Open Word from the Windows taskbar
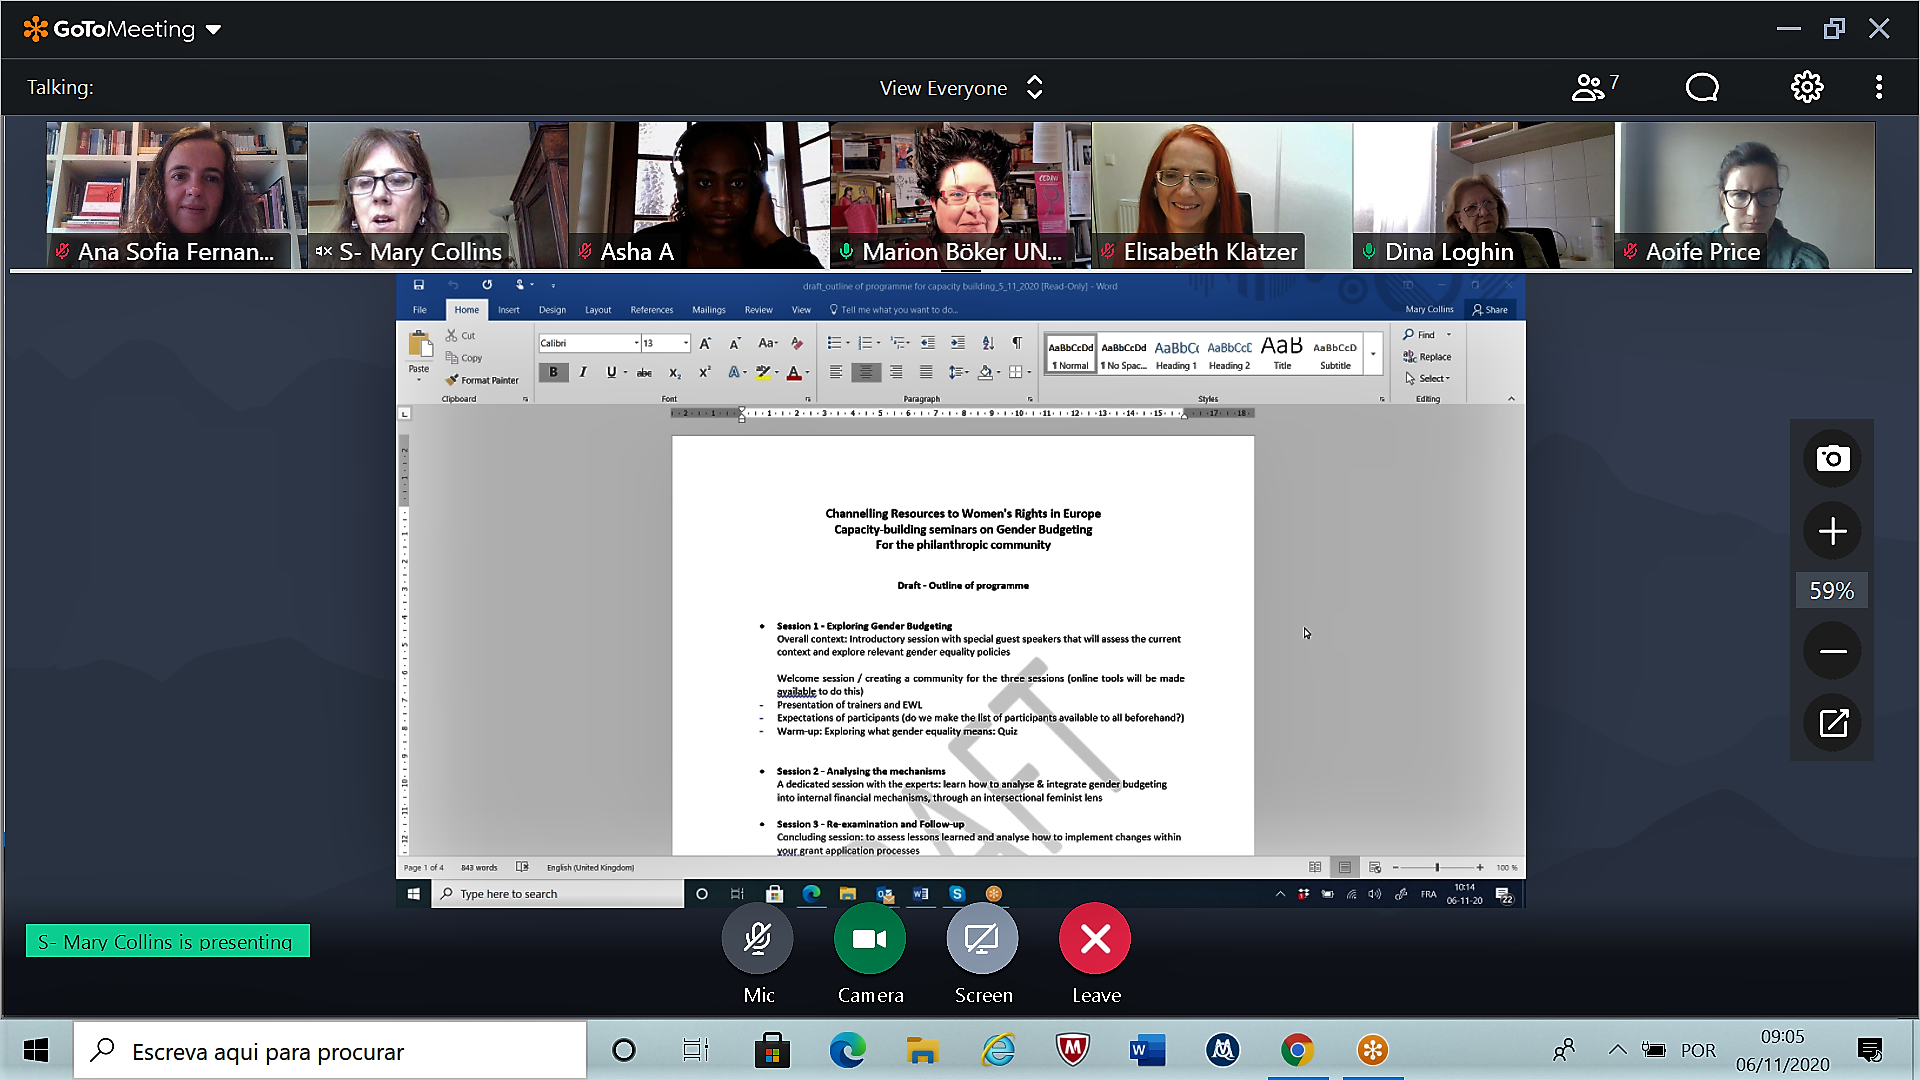 click(1147, 1050)
